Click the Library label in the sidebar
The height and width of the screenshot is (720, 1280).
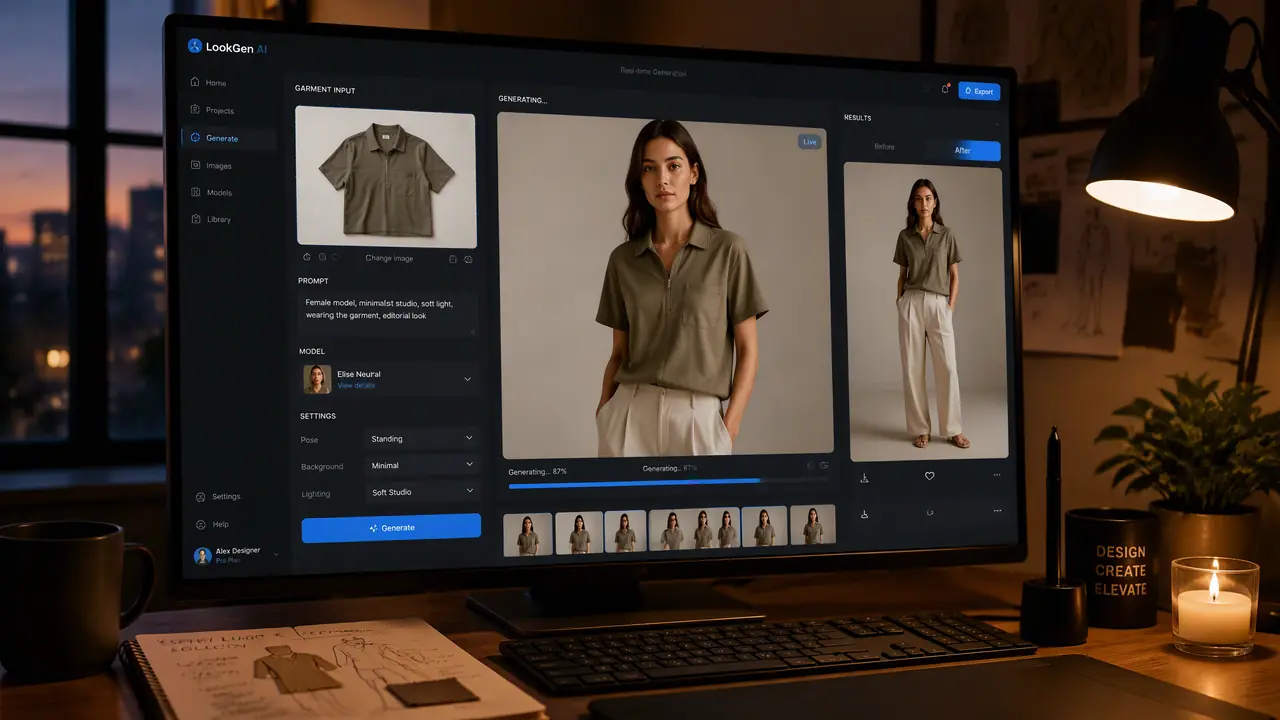(219, 219)
